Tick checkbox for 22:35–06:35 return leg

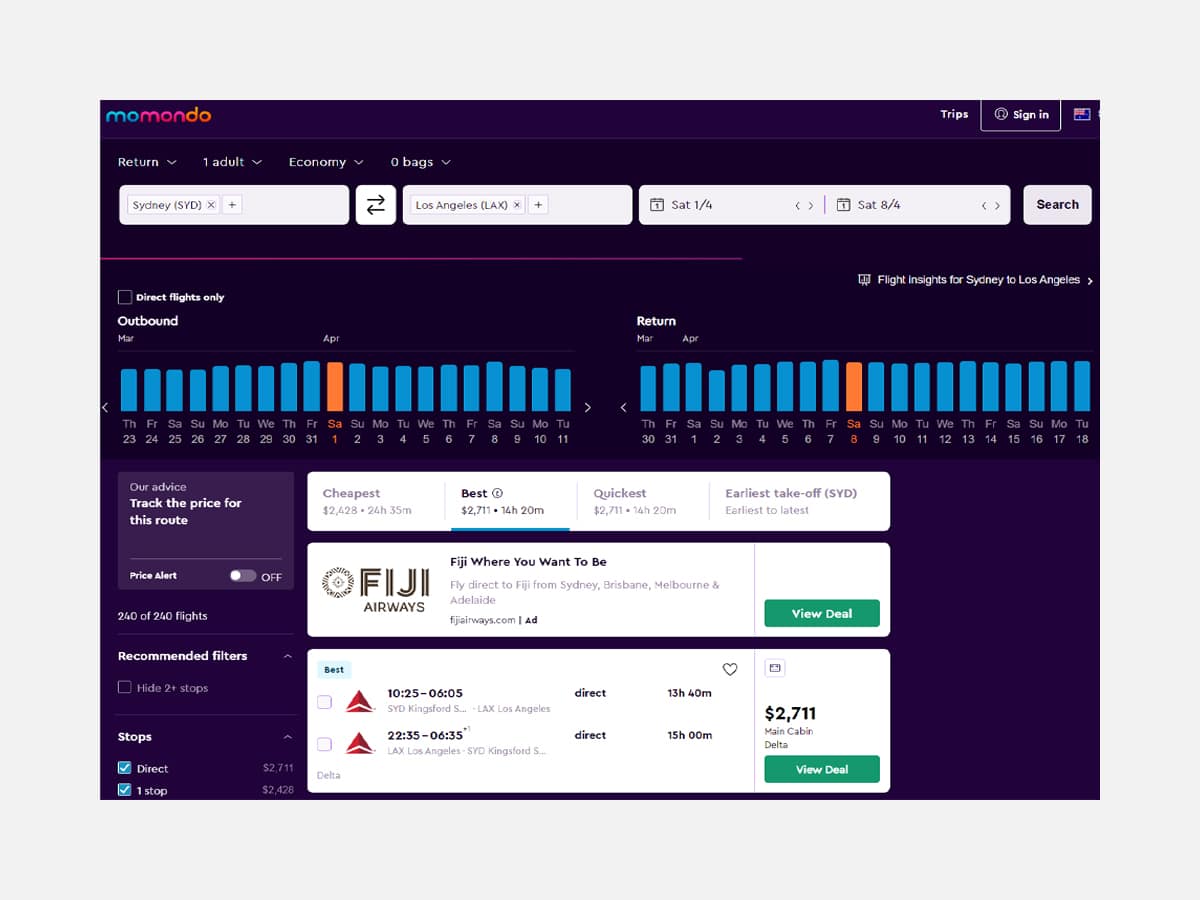pyautogui.click(x=324, y=744)
